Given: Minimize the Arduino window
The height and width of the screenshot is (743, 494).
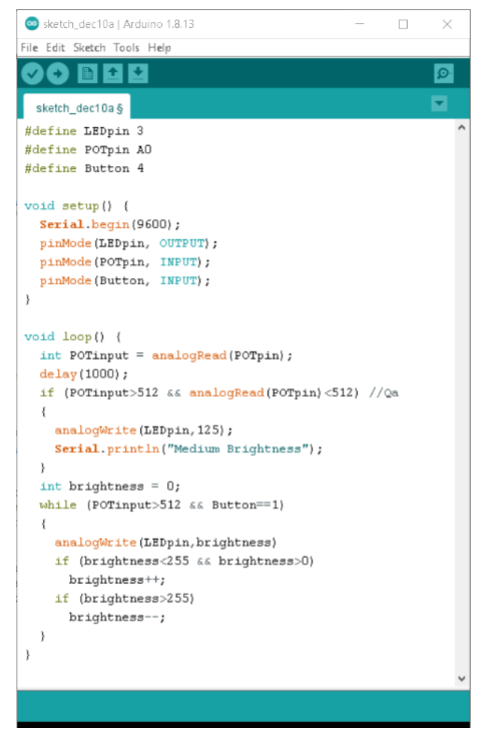Looking at the screenshot, I should pyautogui.click(x=360, y=24).
